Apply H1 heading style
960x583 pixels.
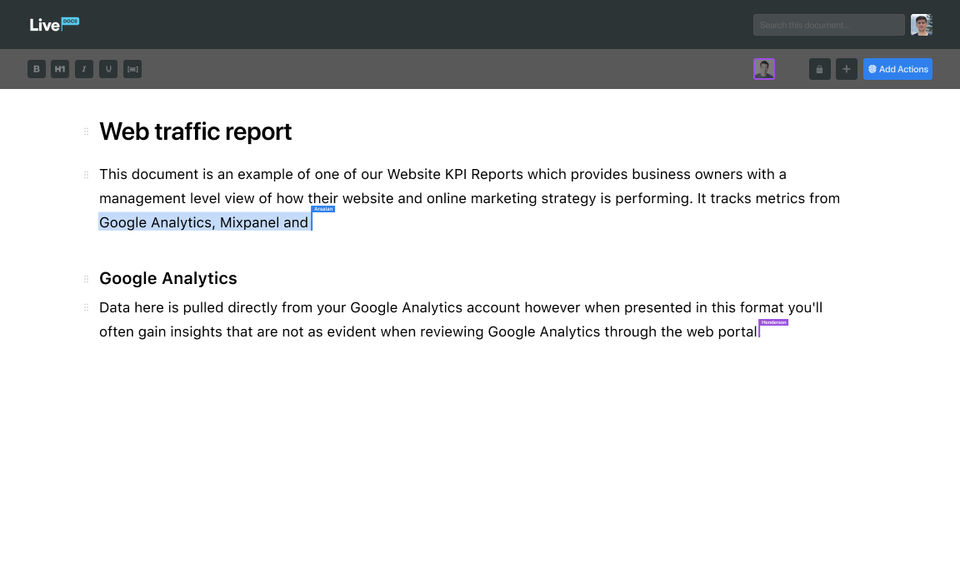point(60,69)
